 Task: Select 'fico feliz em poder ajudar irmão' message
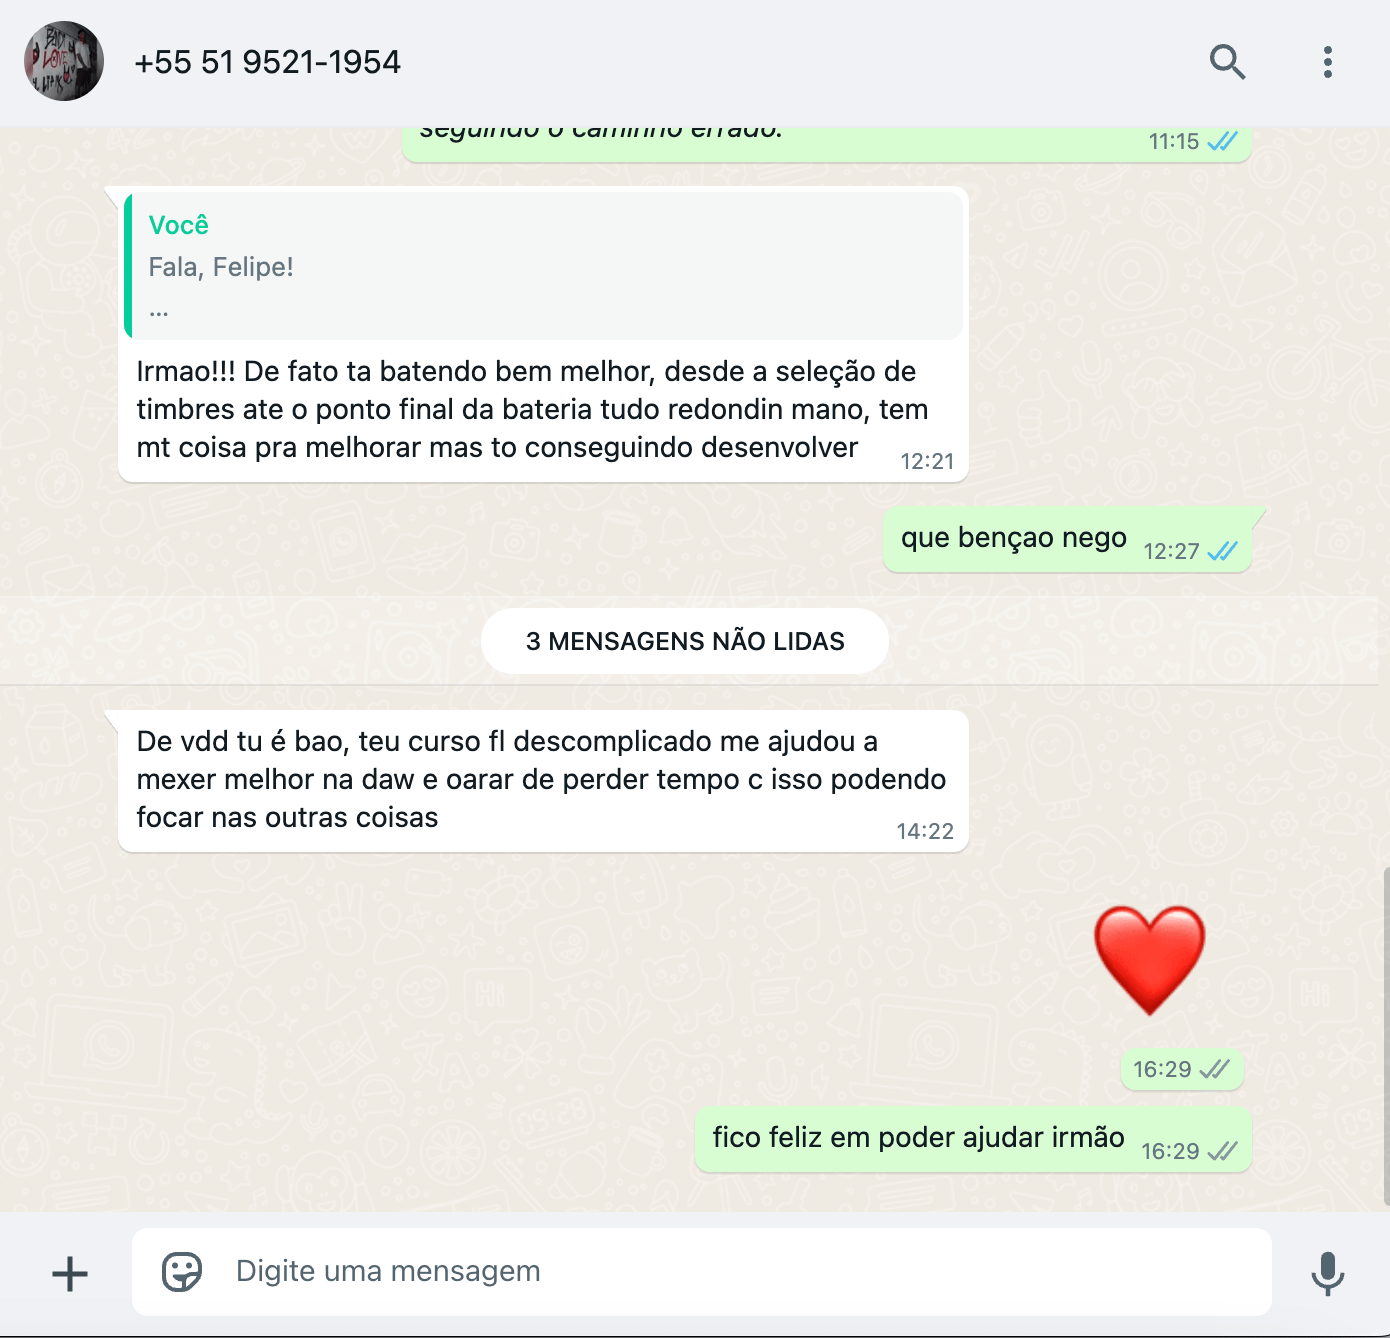pyautogui.click(x=973, y=1139)
